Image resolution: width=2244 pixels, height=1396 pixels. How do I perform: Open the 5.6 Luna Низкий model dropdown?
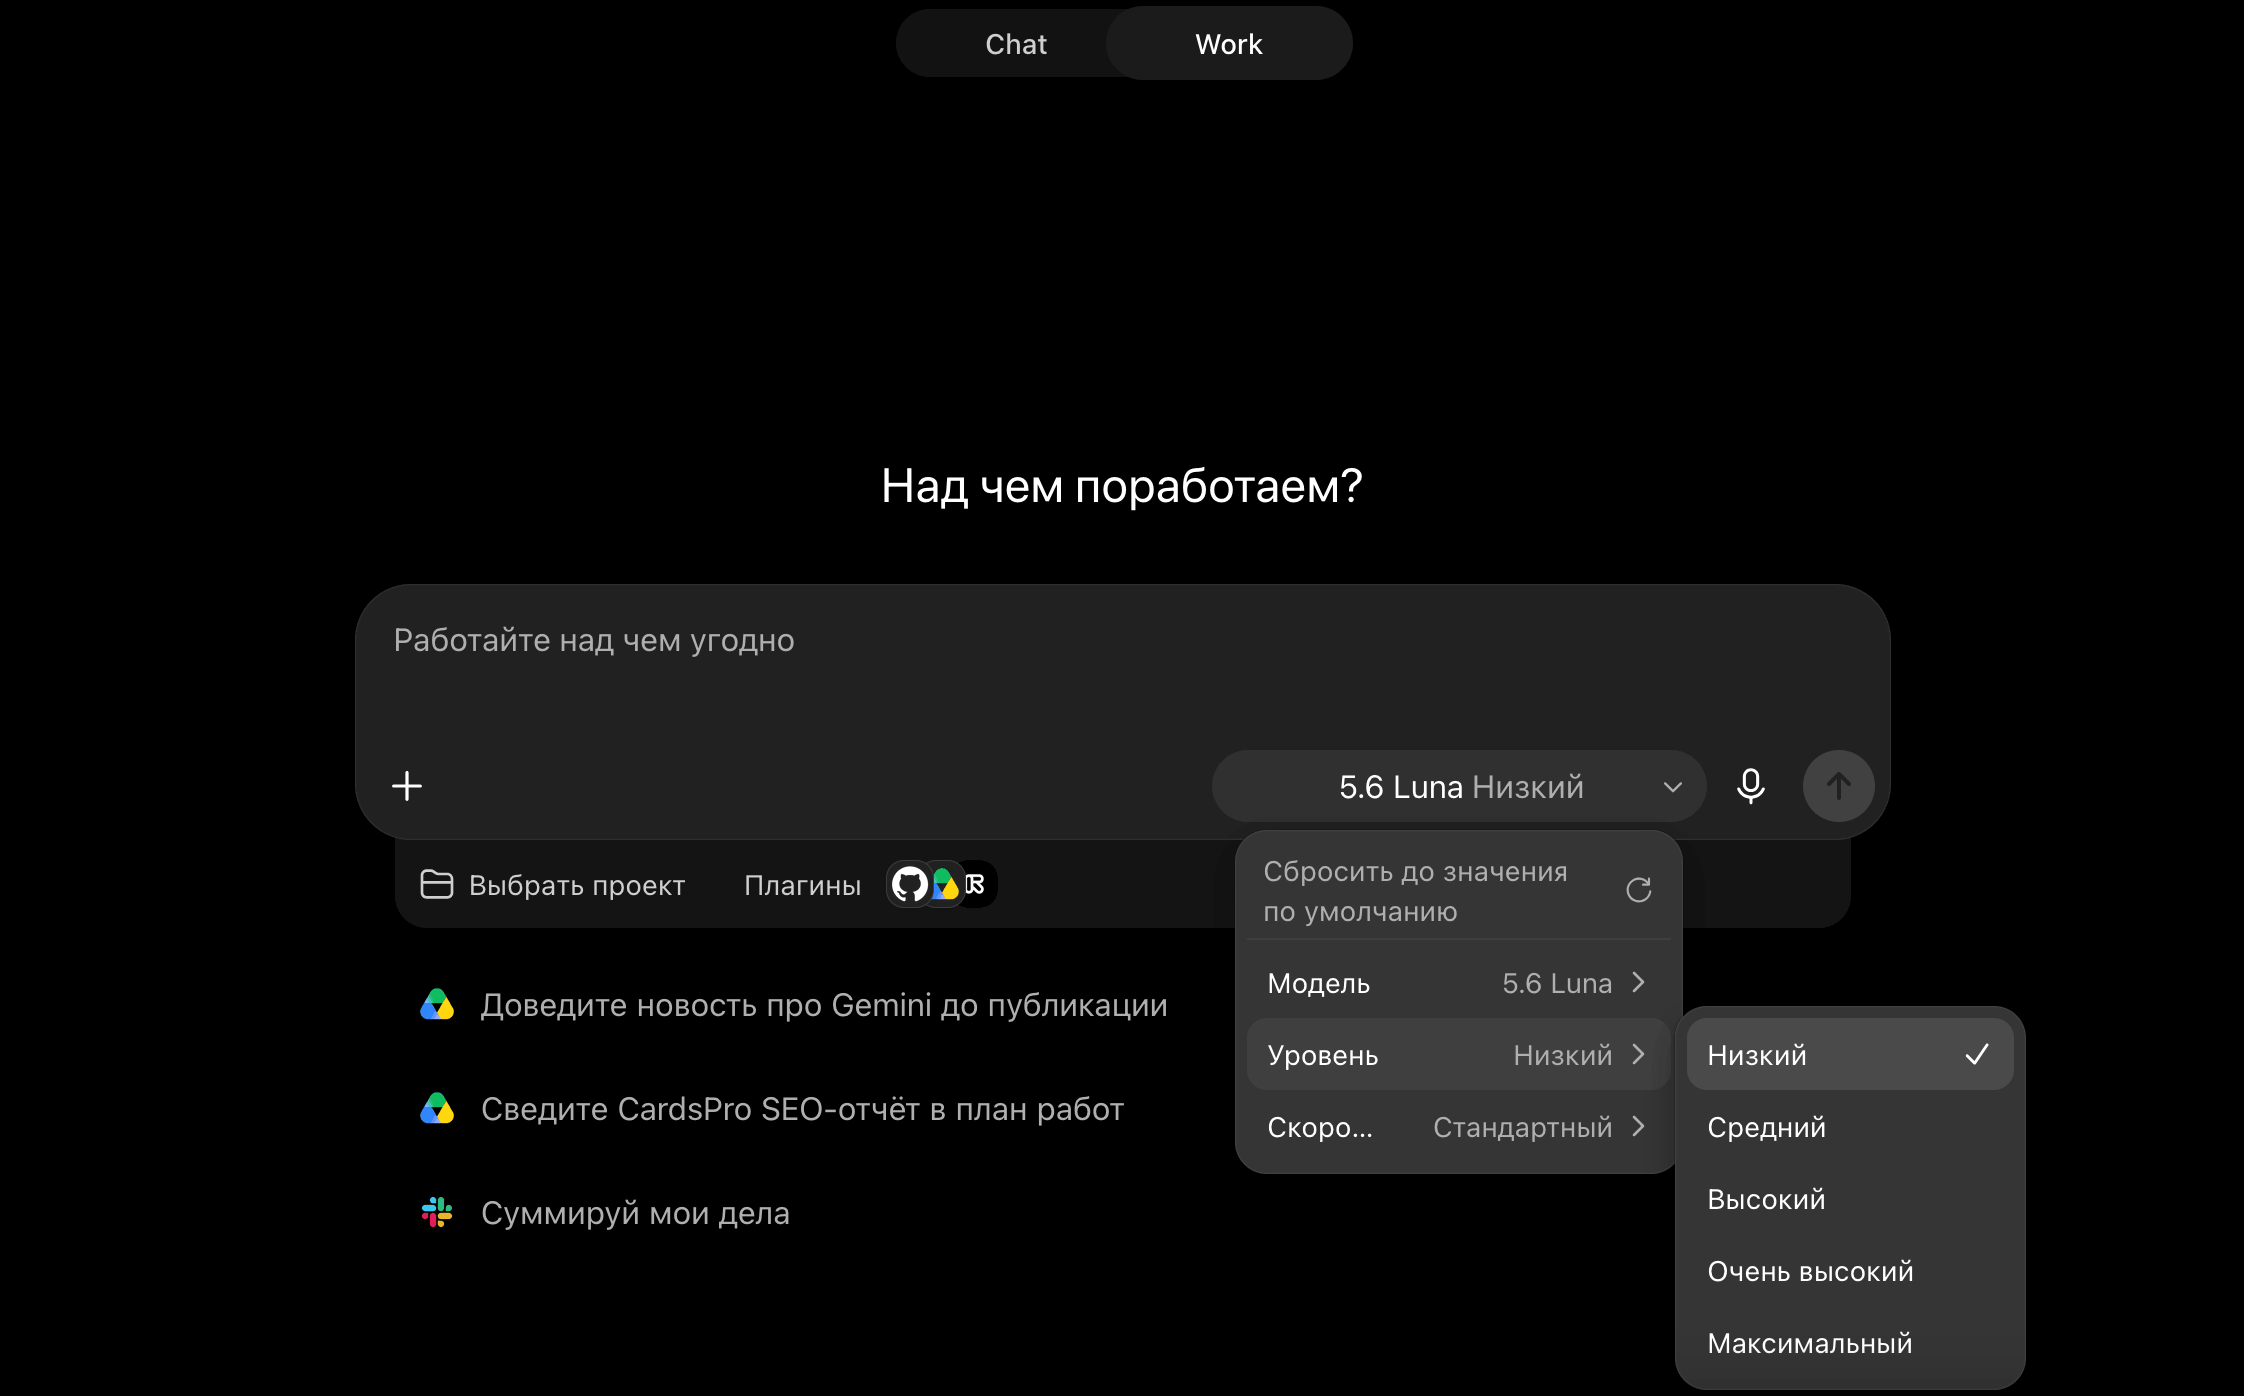1459,787
